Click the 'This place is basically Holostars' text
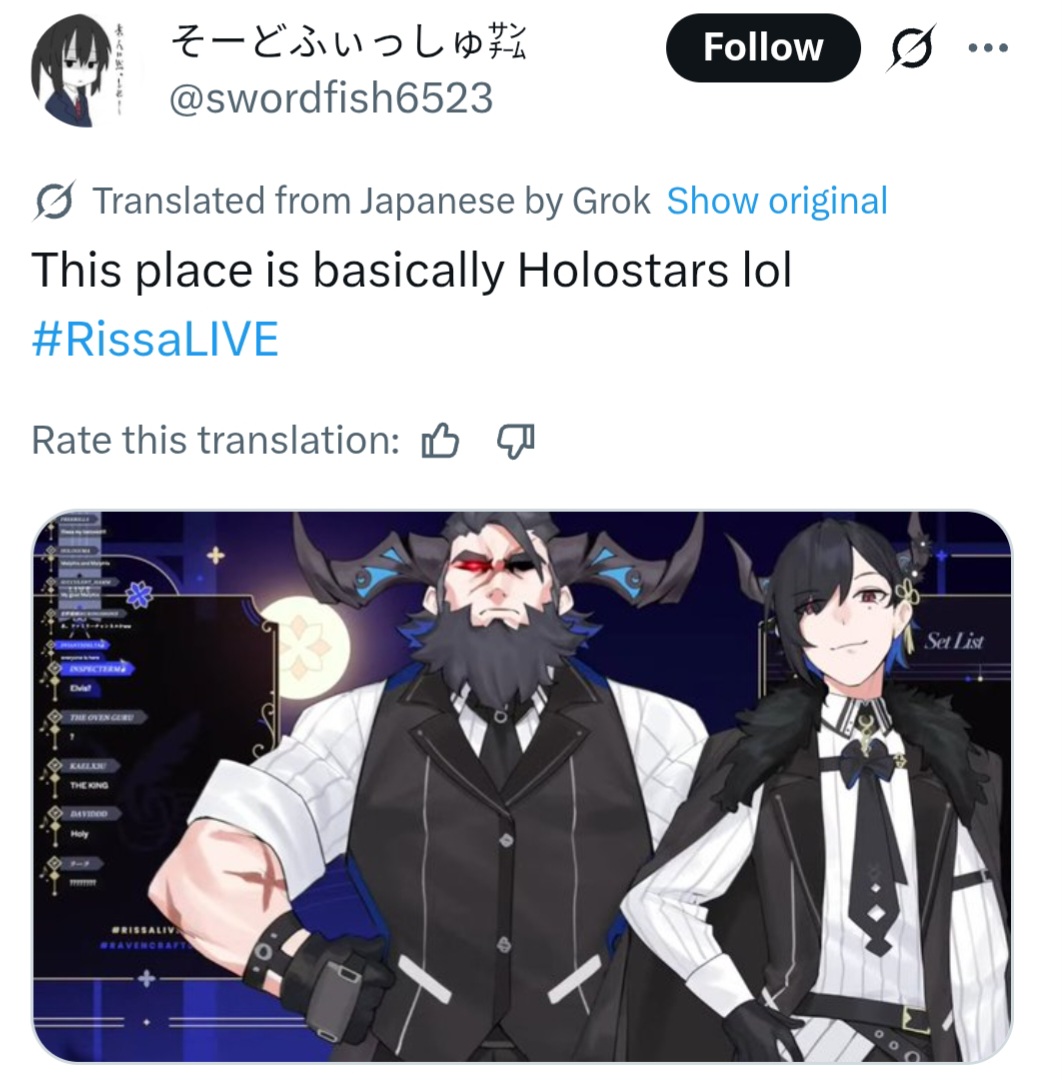Viewport: 1062px width, 1080px height. [379, 269]
